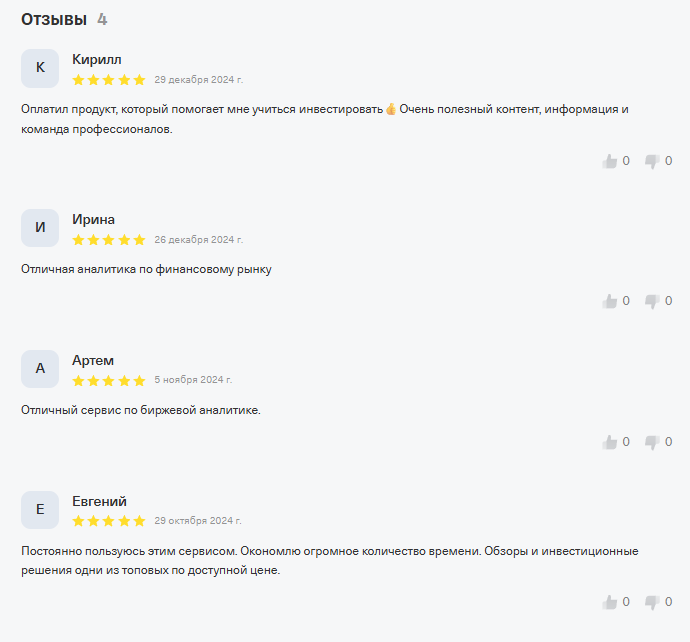690x642 pixels.
Task: Give thumbs down to Евгений's review
Action: [x=652, y=602]
